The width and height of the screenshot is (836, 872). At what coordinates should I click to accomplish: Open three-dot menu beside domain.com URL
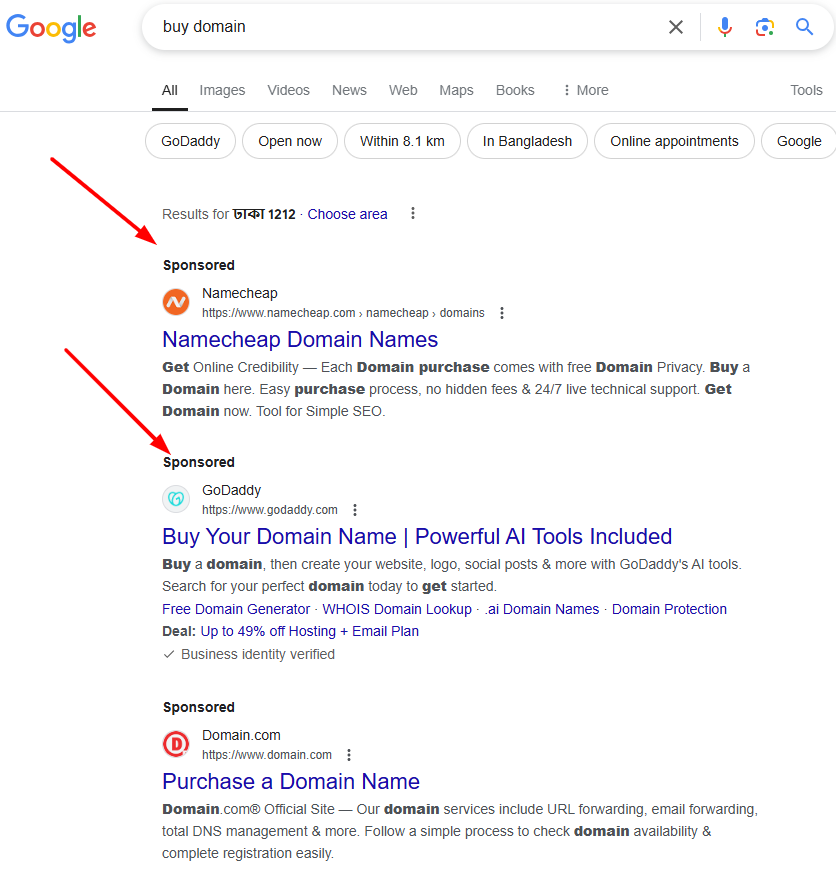(x=349, y=755)
